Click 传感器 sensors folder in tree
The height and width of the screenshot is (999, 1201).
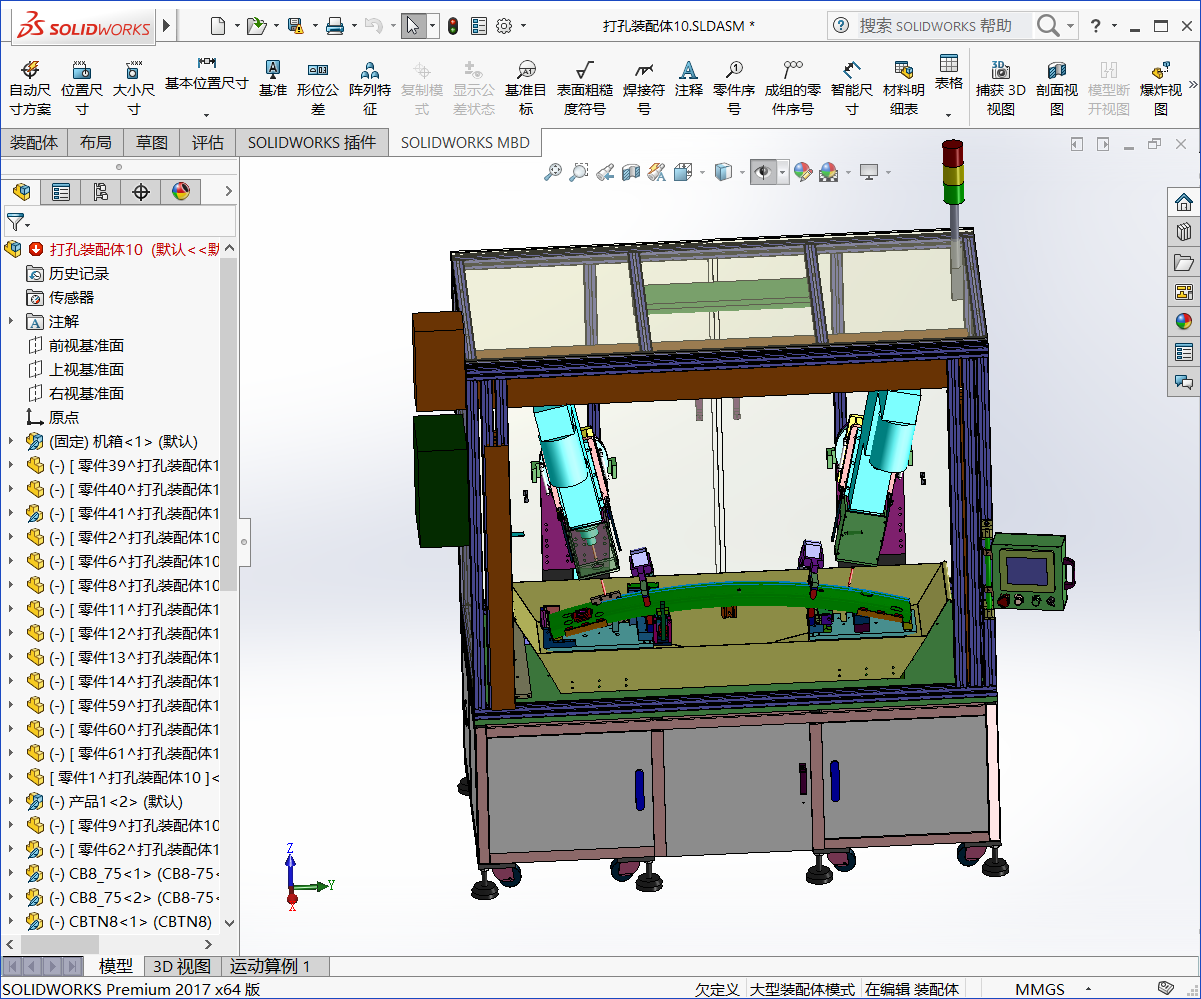tap(72, 297)
